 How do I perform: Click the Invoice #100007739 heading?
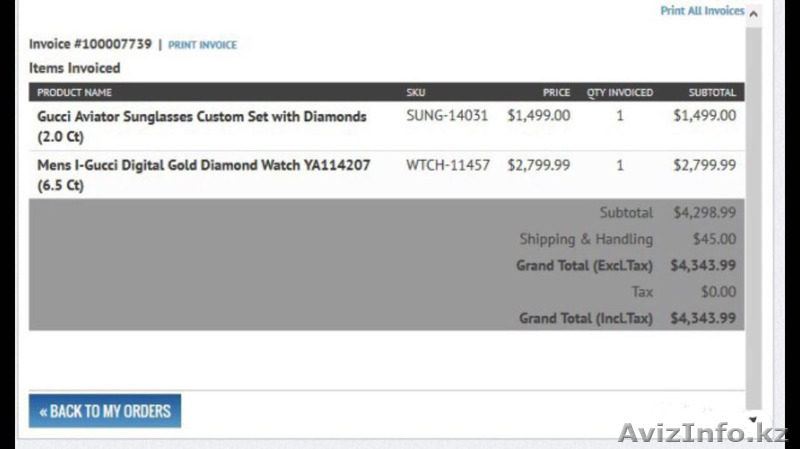point(90,44)
